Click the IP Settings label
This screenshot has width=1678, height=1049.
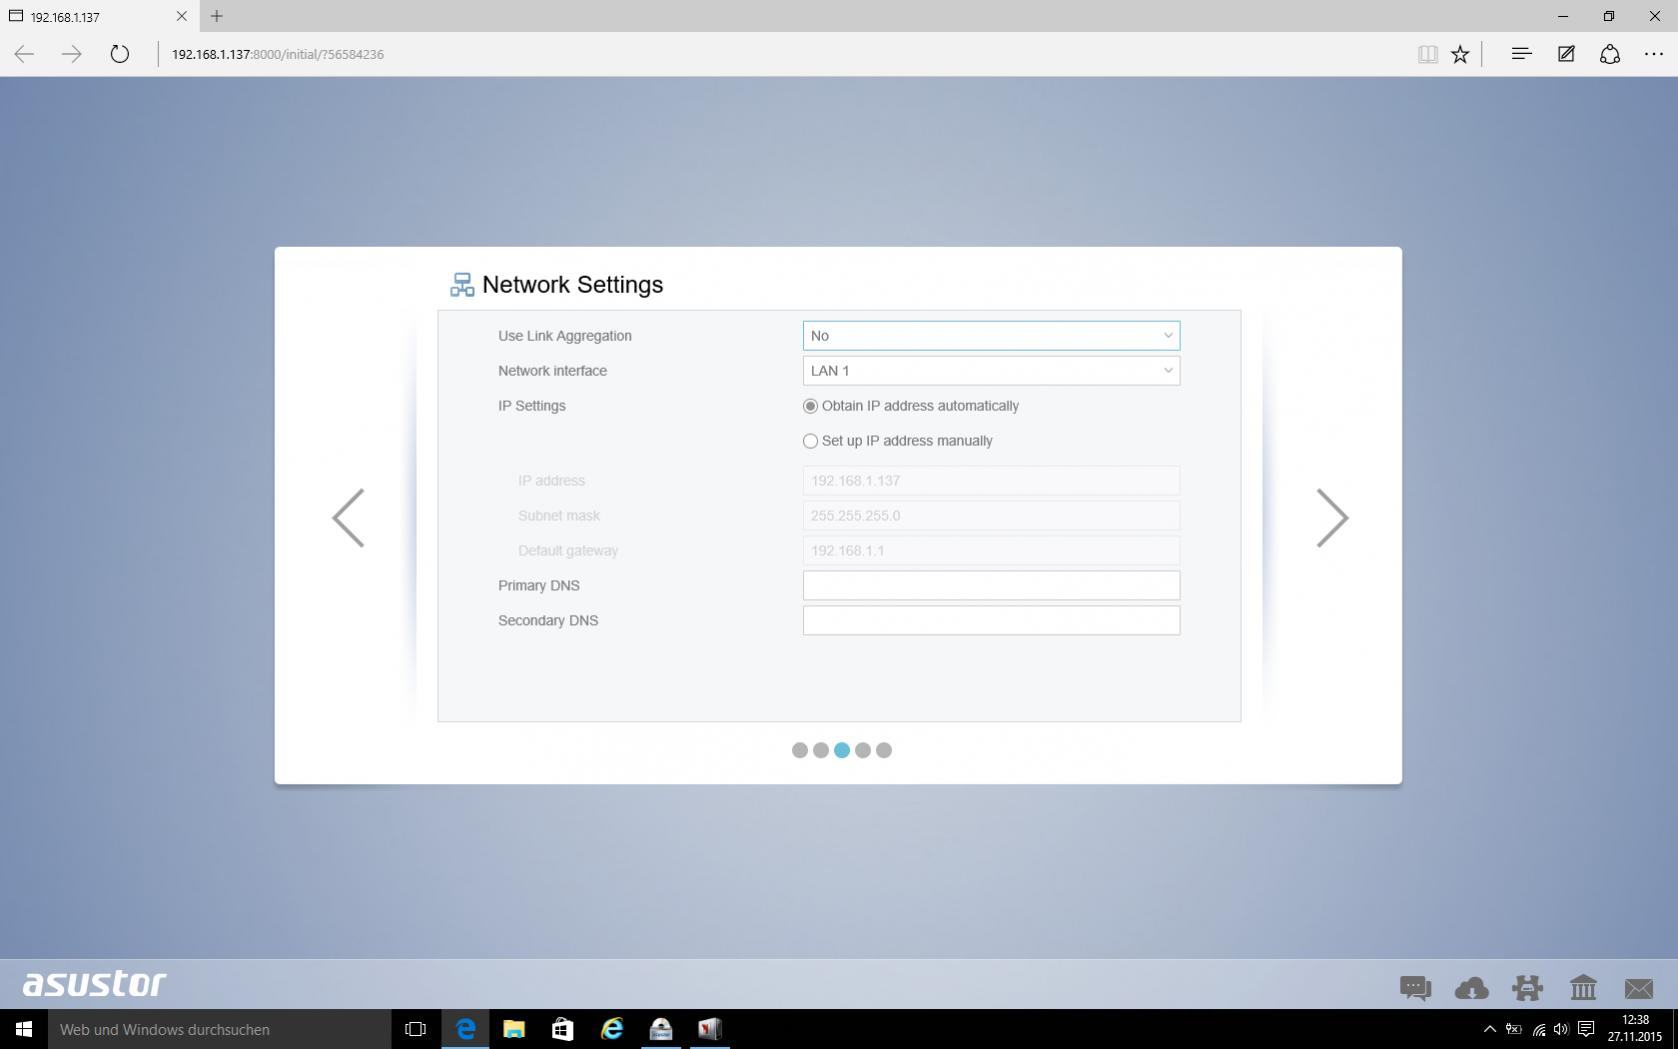[532, 406]
